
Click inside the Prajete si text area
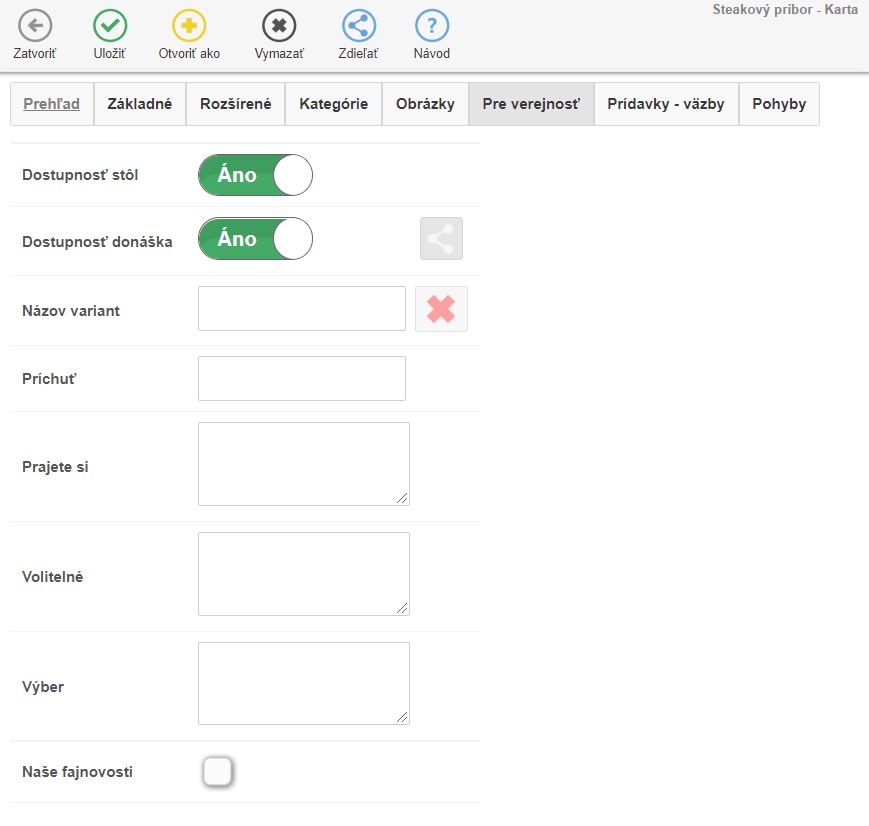point(303,464)
